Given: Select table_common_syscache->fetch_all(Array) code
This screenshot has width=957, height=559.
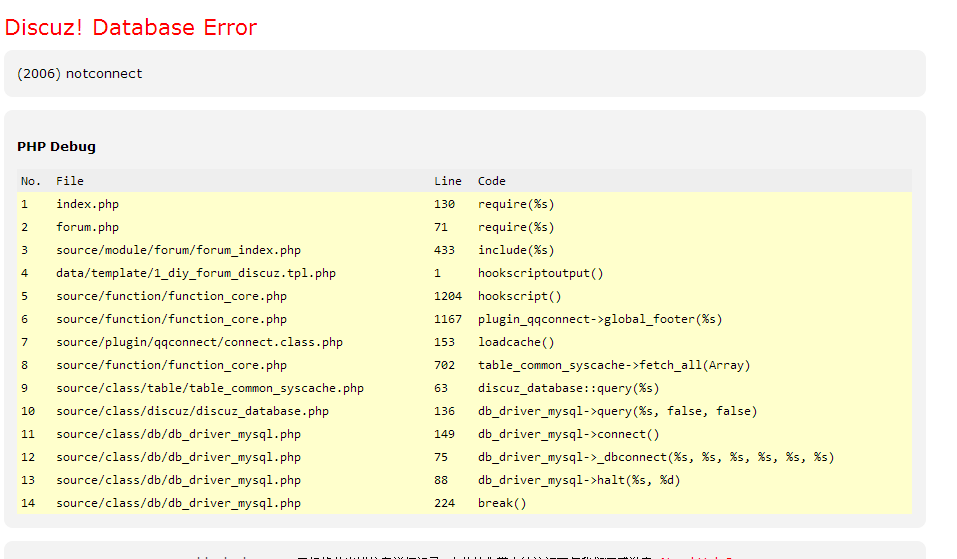Looking at the screenshot, I should pos(614,365).
